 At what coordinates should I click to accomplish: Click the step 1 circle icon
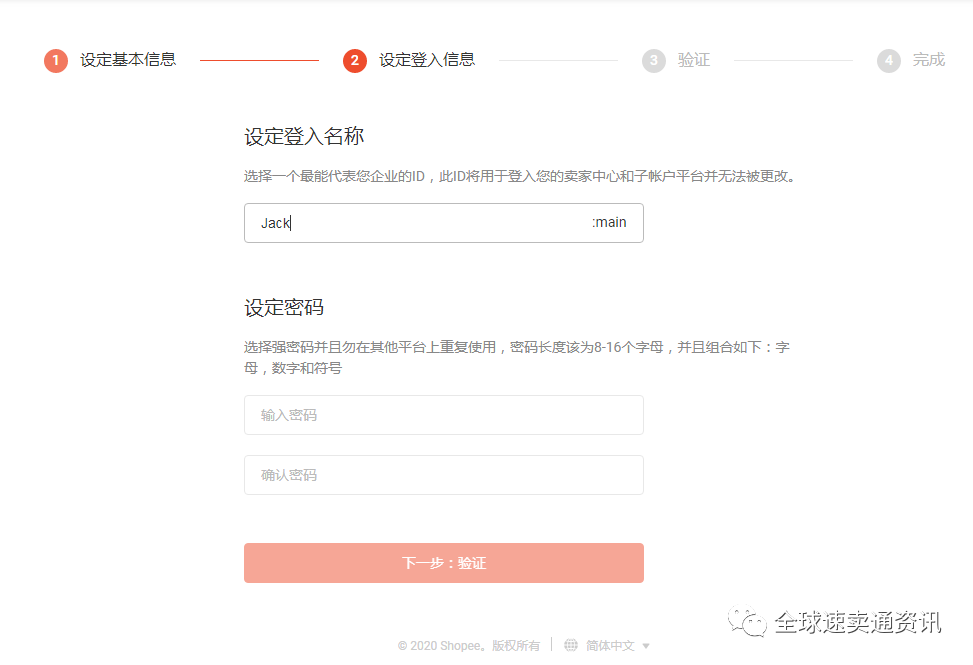point(56,61)
